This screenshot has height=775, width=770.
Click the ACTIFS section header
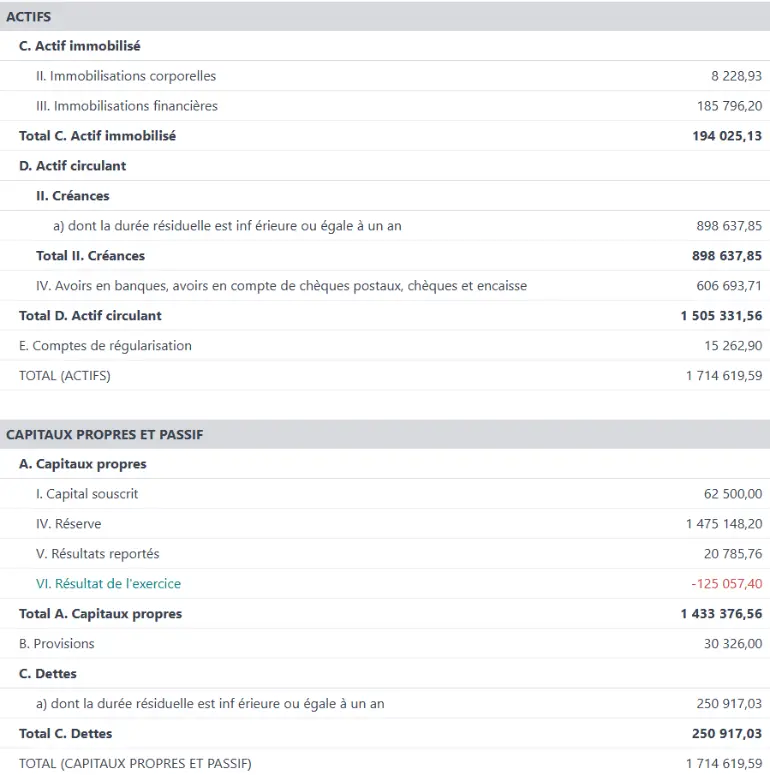[x=29, y=17]
